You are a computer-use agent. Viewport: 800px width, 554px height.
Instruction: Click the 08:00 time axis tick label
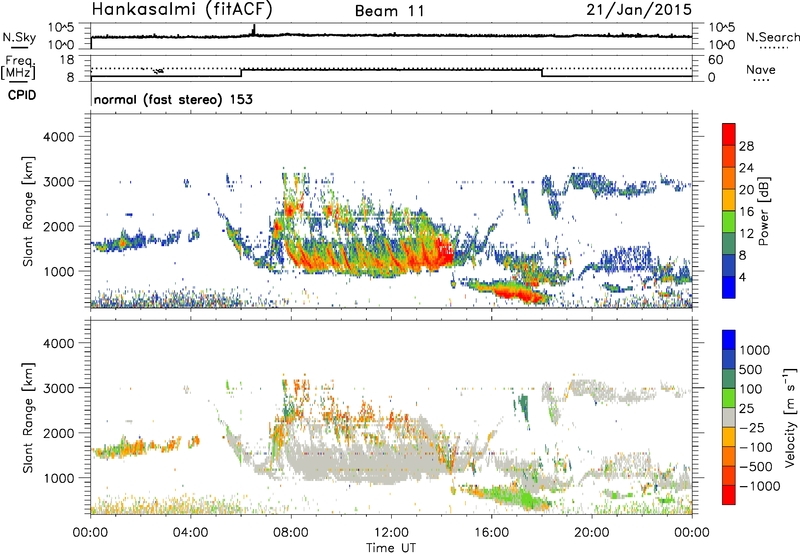291,533
